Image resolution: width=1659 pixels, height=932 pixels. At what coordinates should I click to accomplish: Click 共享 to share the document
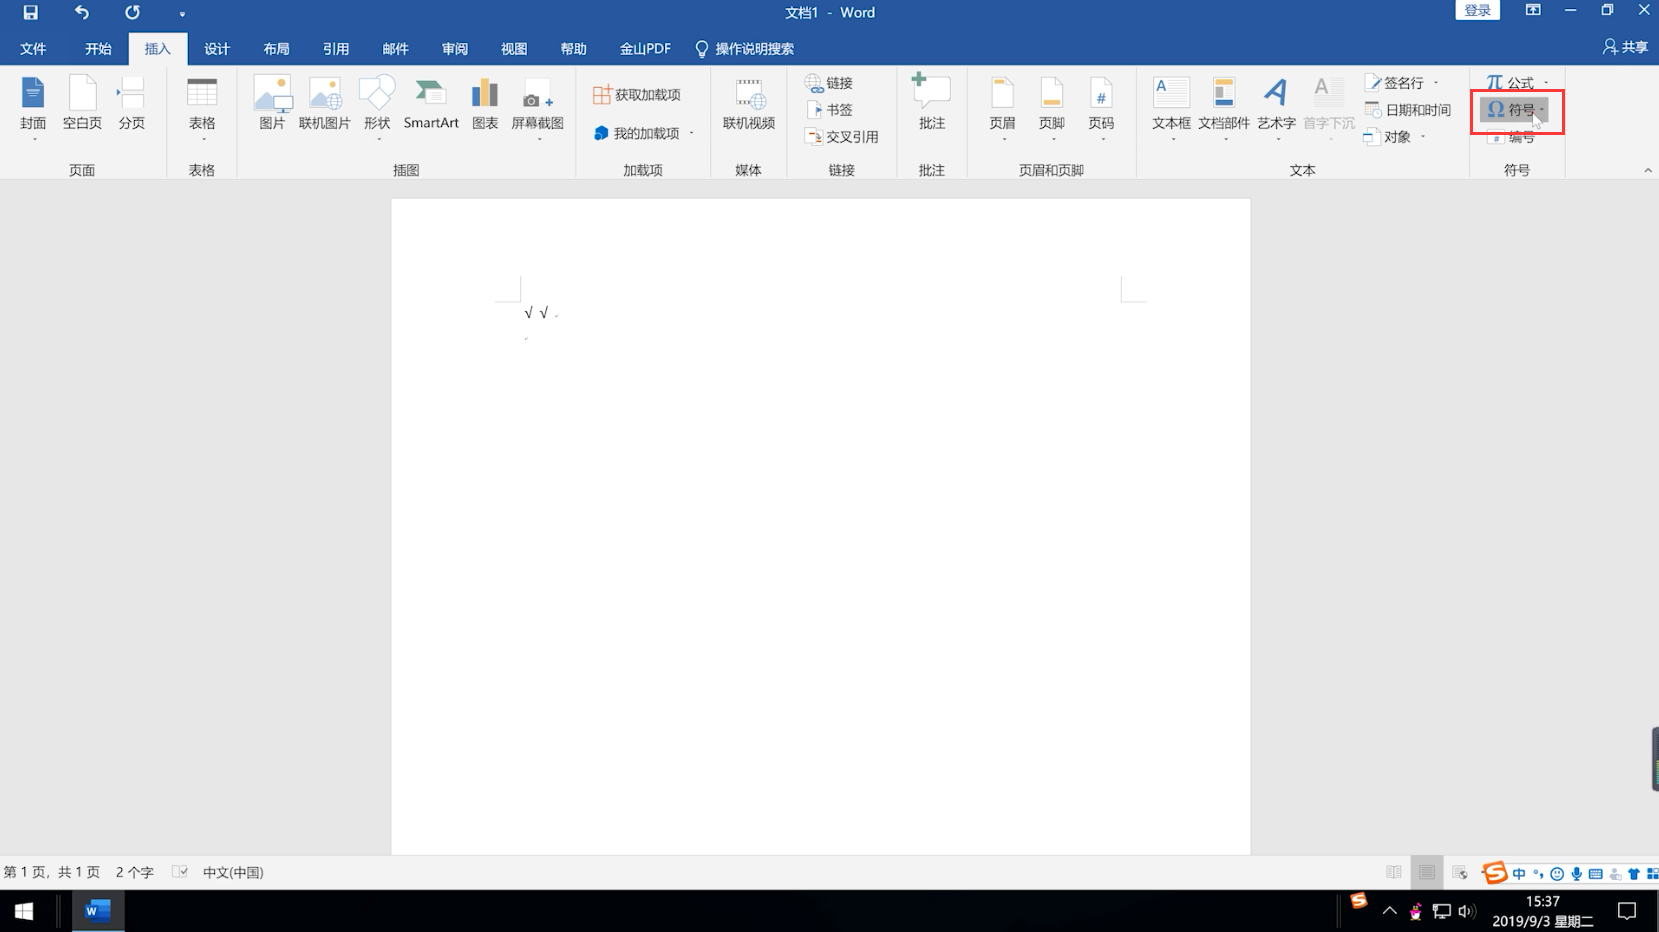[x=1625, y=47]
